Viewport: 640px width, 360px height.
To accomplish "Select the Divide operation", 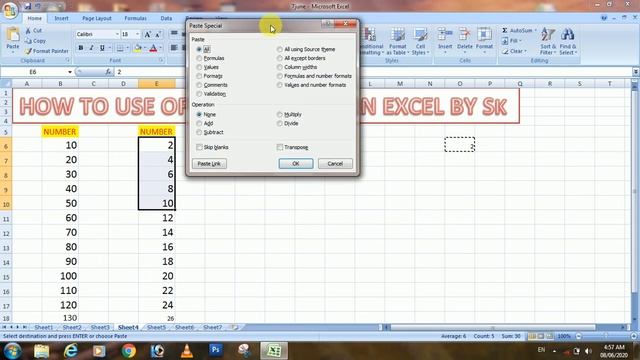I will click(x=280, y=123).
